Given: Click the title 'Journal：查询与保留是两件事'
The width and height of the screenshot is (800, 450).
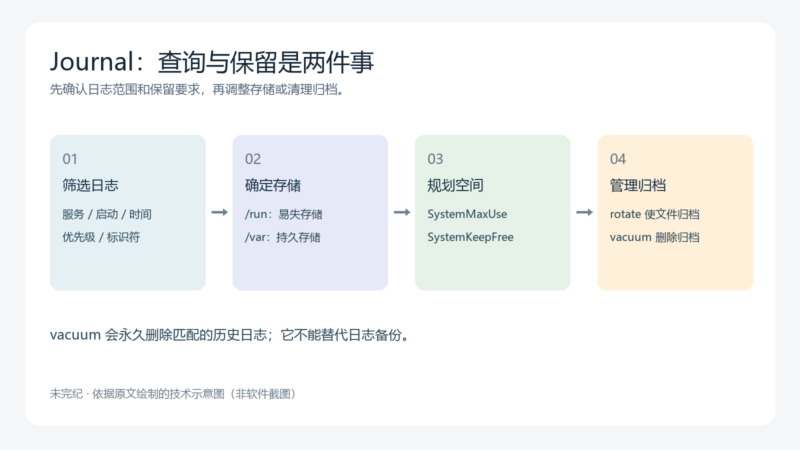Looking at the screenshot, I should tap(212, 62).
